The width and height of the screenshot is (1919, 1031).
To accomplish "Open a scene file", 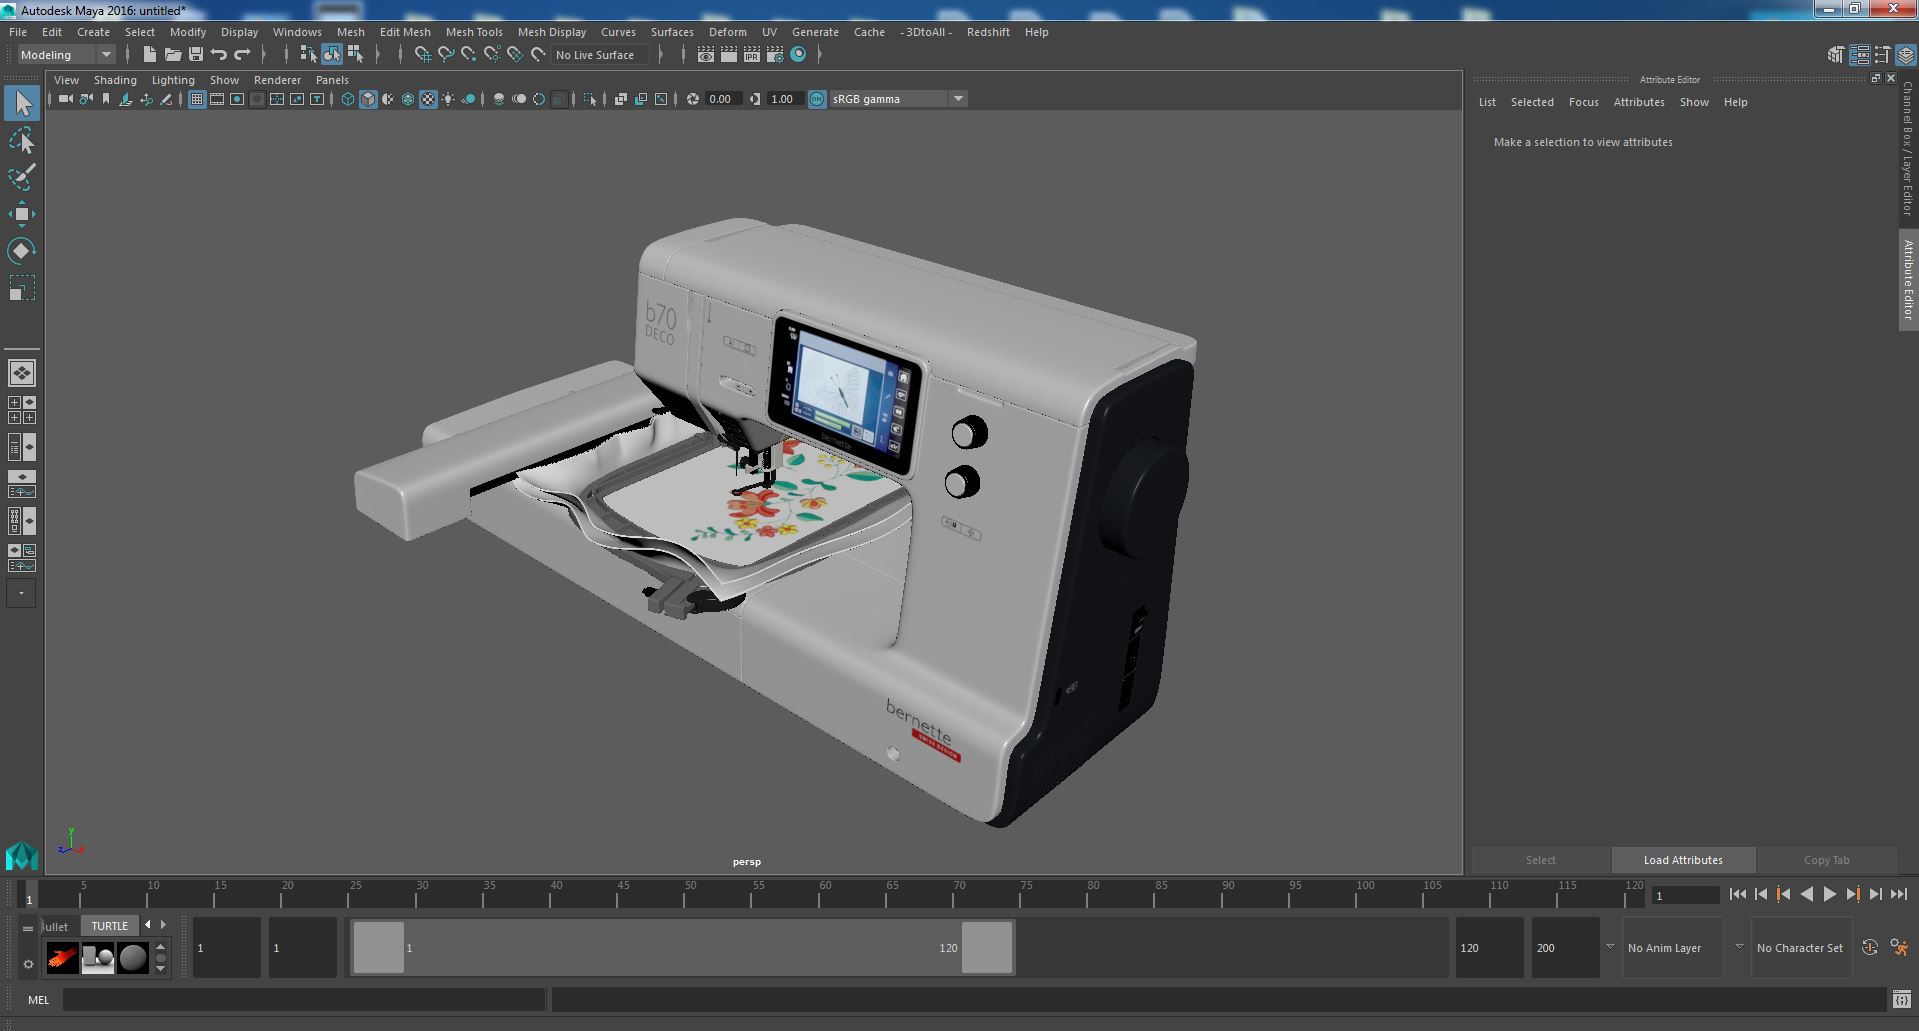I will click(173, 55).
